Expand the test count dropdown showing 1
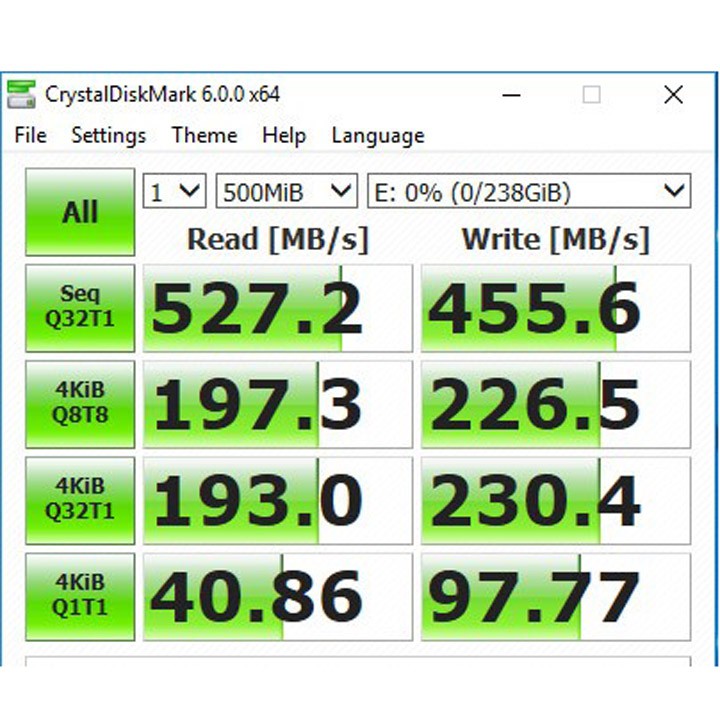720x720 pixels. [176, 191]
